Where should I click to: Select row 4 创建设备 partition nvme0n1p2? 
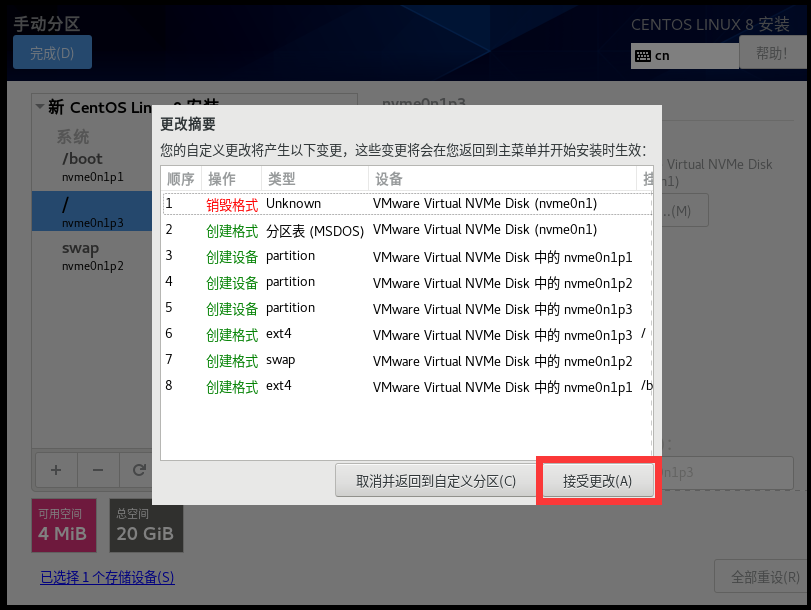[x=407, y=282]
